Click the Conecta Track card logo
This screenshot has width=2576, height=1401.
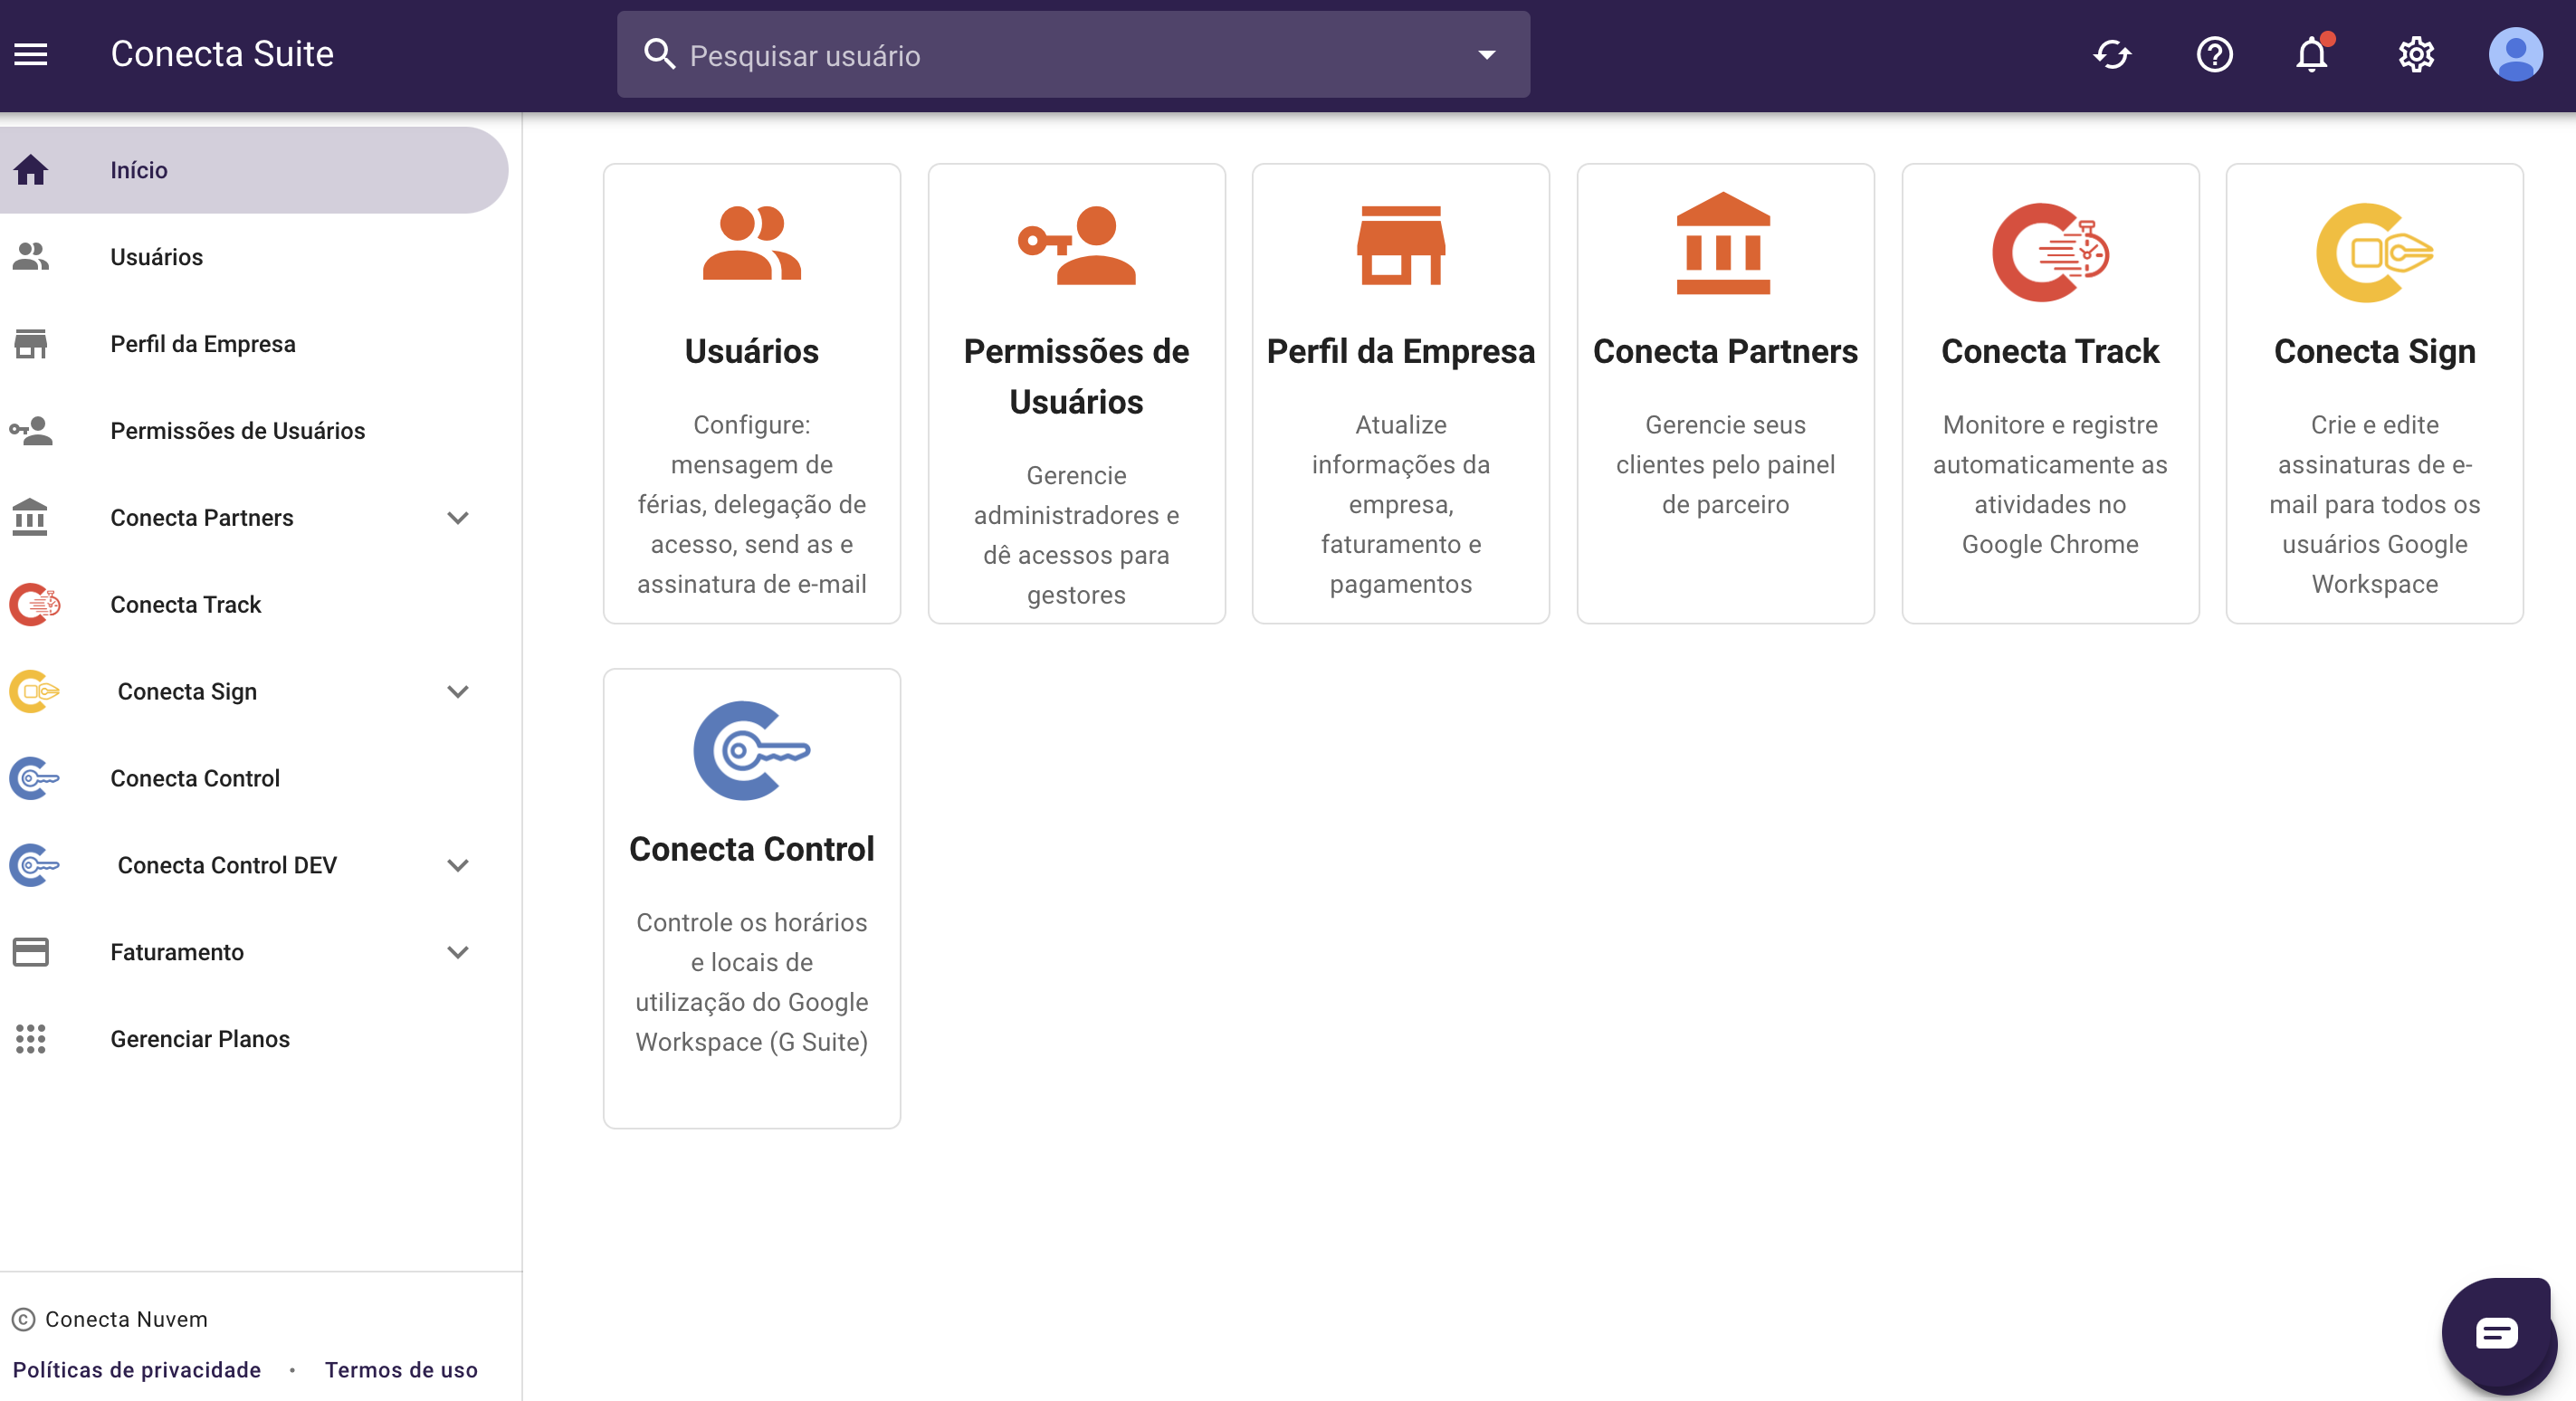(2049, 252)
